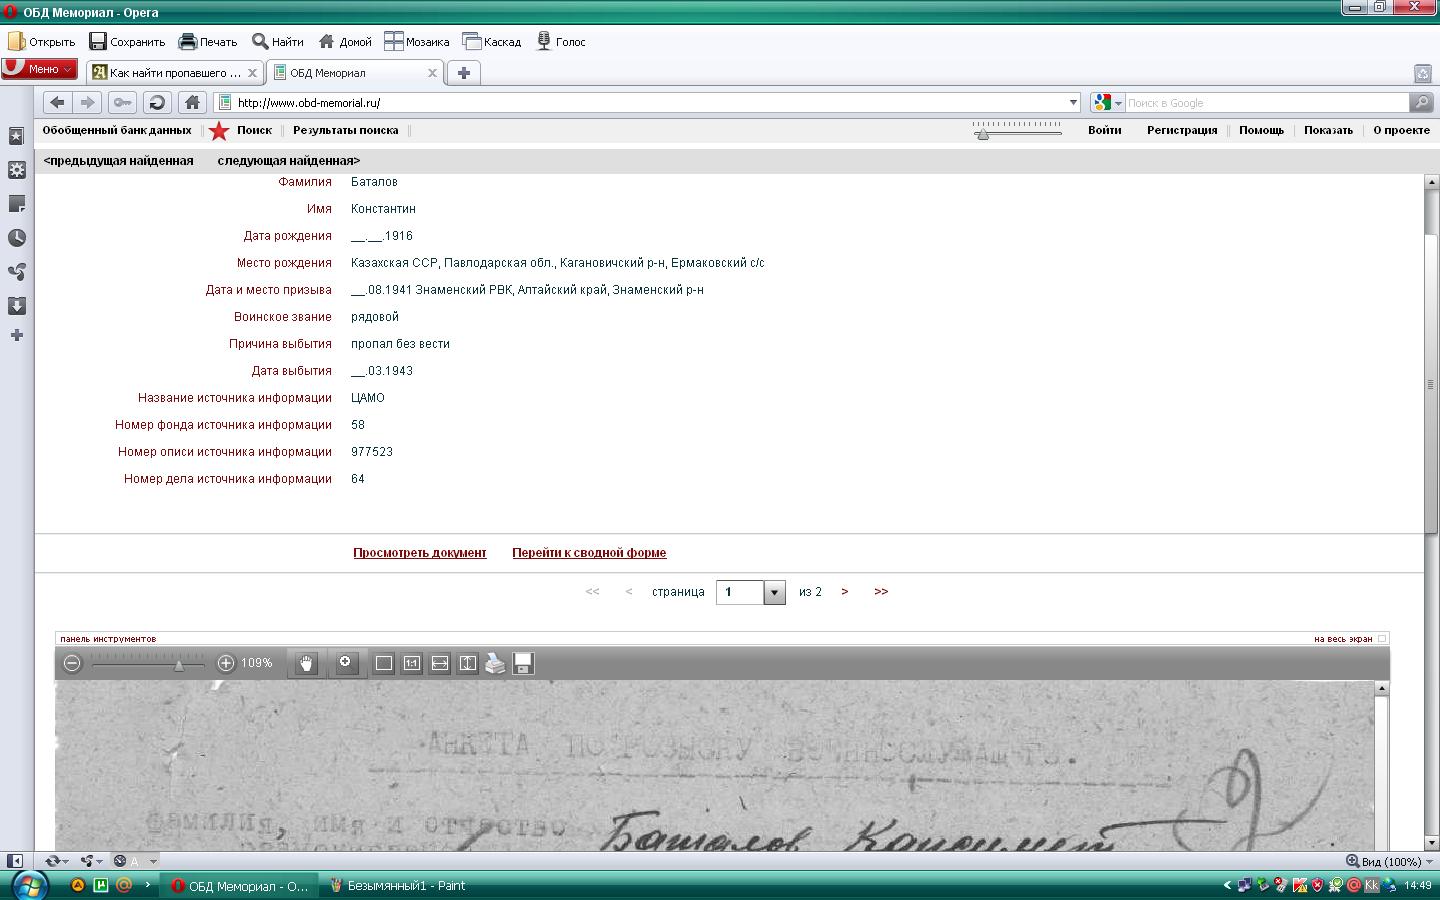The image size is (1440, 900).
Task: Open the Результаты поиска menu item
Action: (x=345, y=130)
